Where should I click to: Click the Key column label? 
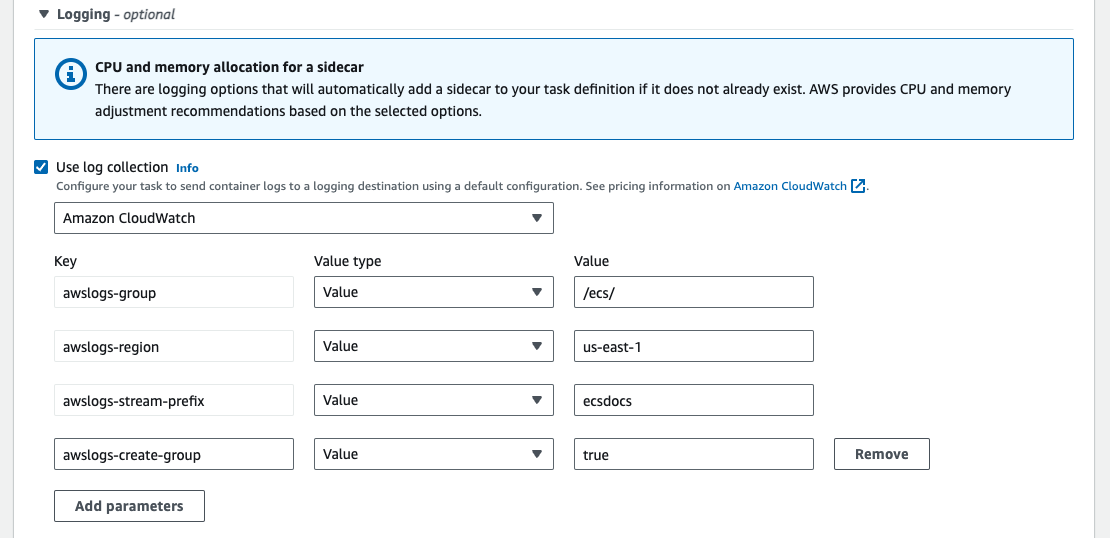pyautogui.click(x=65, y=261)
